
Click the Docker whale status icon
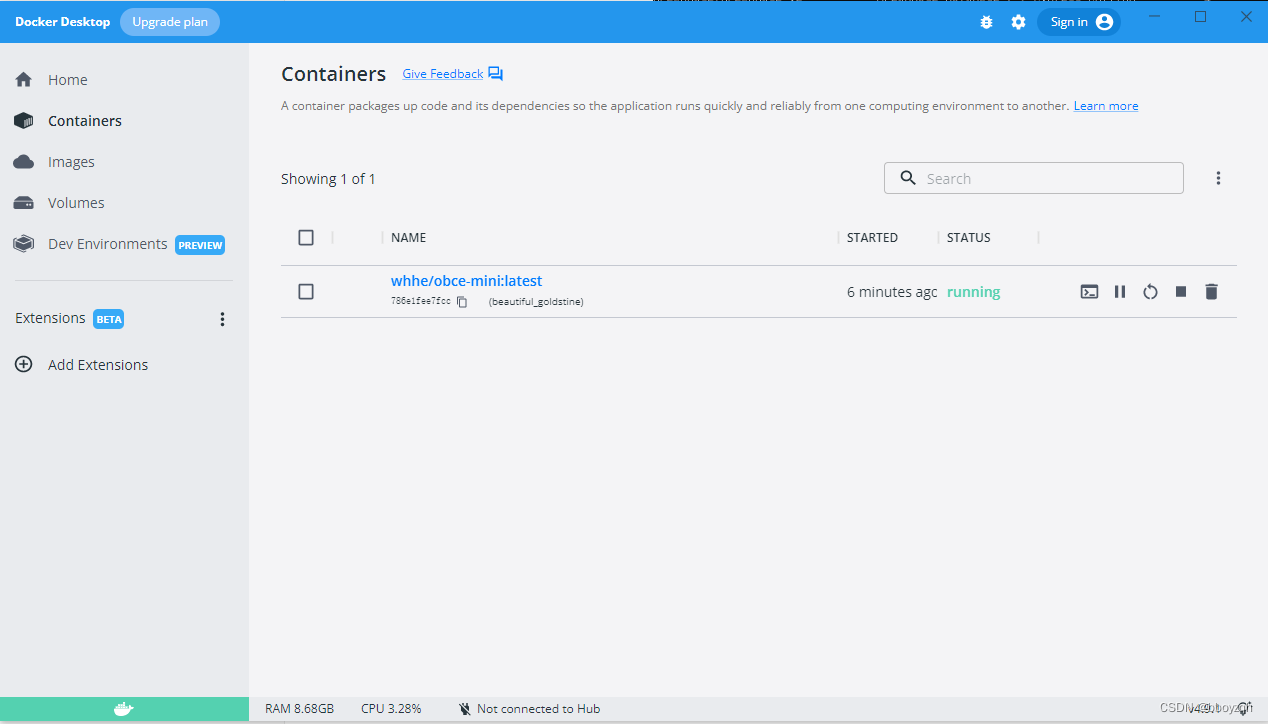[124, 709]
